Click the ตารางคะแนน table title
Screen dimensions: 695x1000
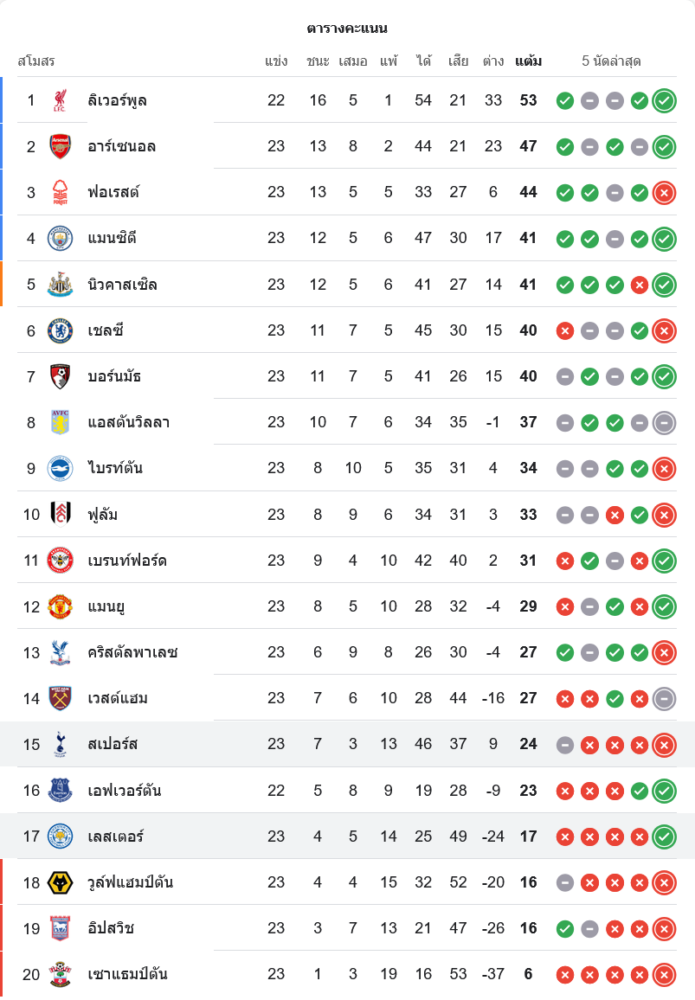point(347,28)
